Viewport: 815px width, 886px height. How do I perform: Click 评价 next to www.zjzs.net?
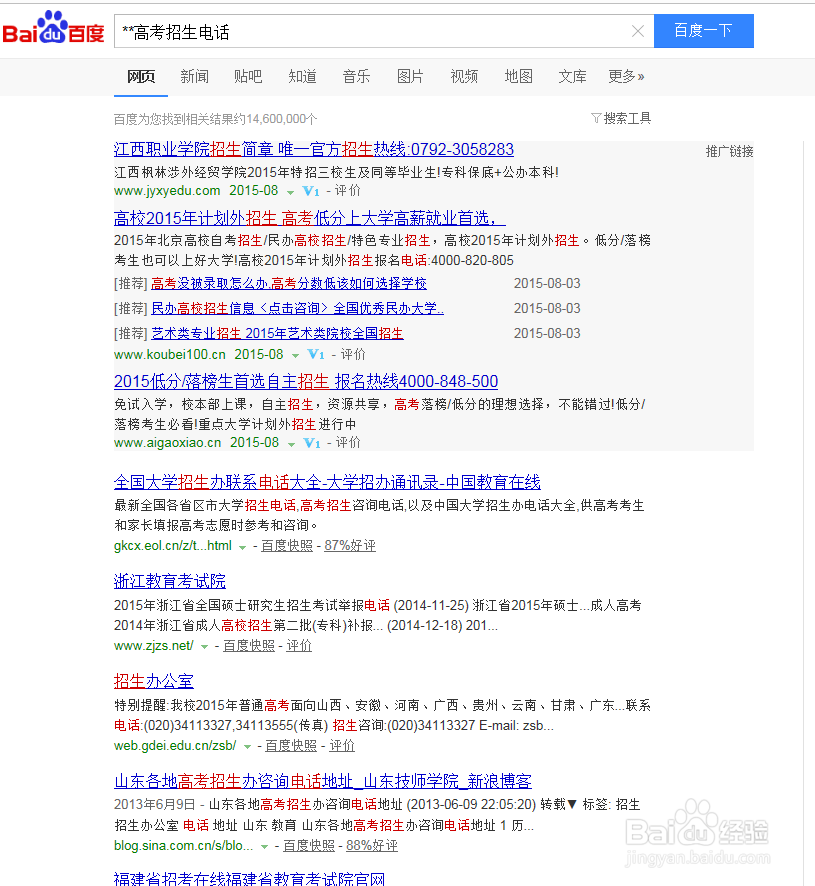[x=299, y=645]
